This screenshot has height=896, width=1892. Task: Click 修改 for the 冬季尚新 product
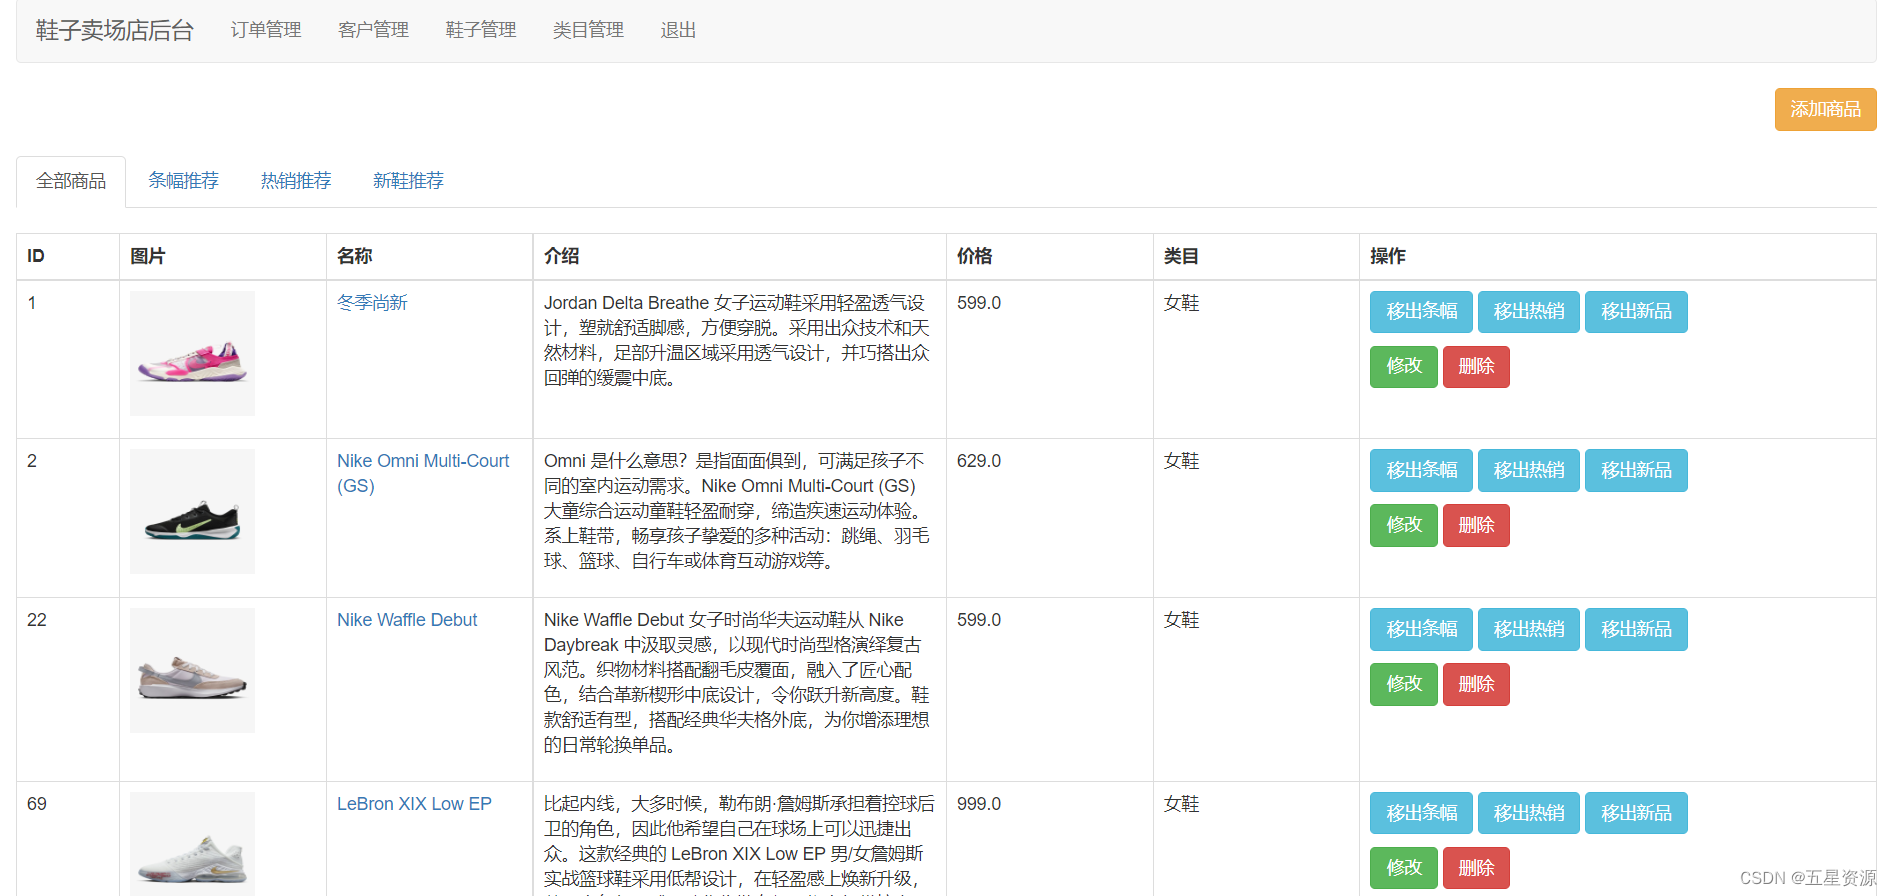pos(1404,367)
